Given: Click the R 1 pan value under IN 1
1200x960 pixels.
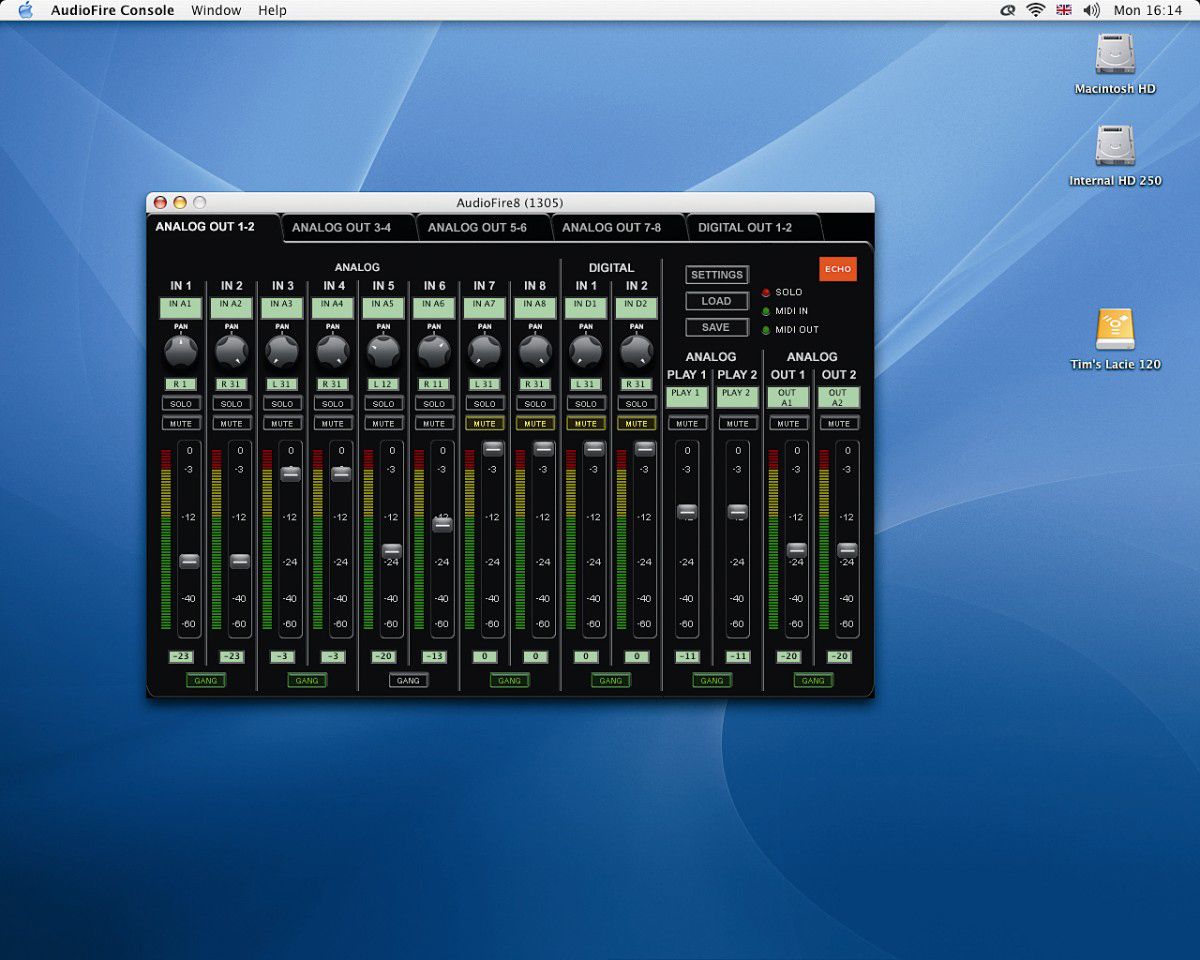Looking at the screenshot, I should pos(181,384).
